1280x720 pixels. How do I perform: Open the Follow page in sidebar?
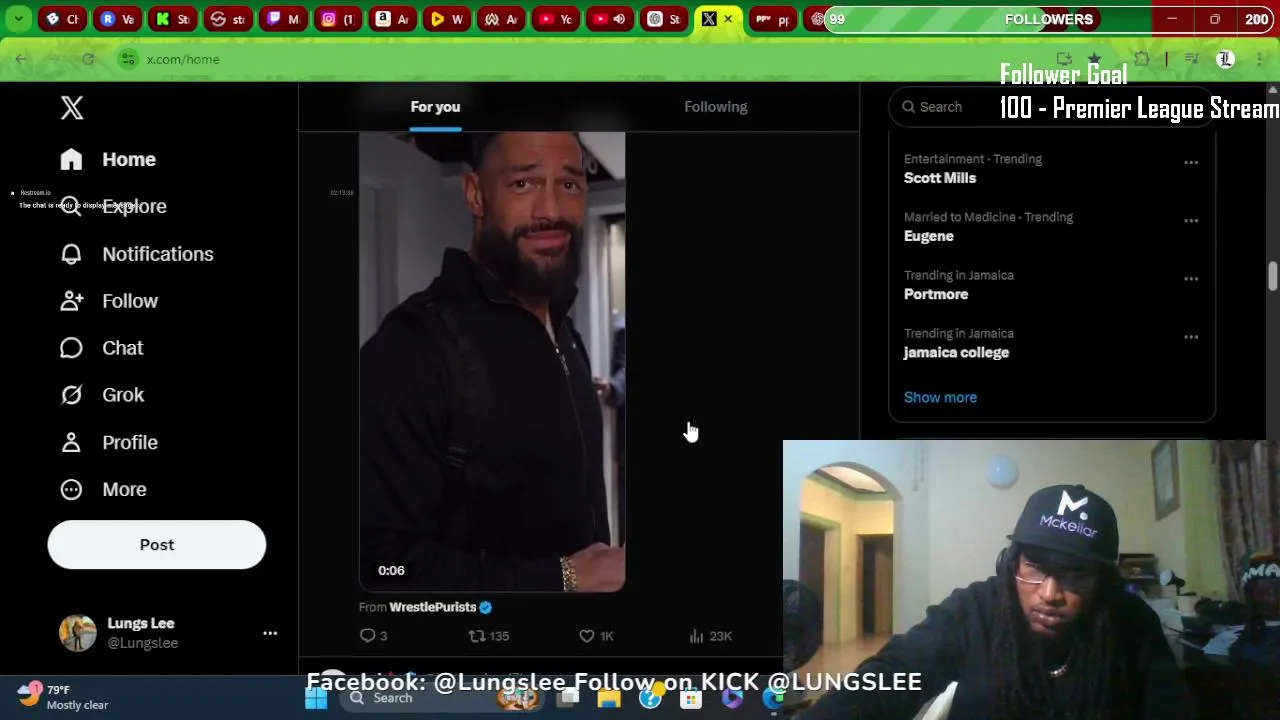pos(109,301)
